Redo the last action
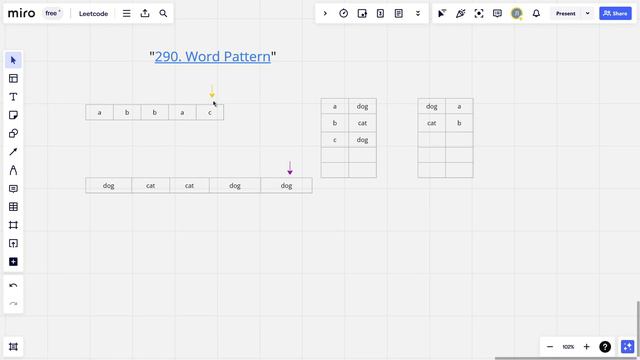The width and height of the screenshot is (640, 360). tap(13, 304)
